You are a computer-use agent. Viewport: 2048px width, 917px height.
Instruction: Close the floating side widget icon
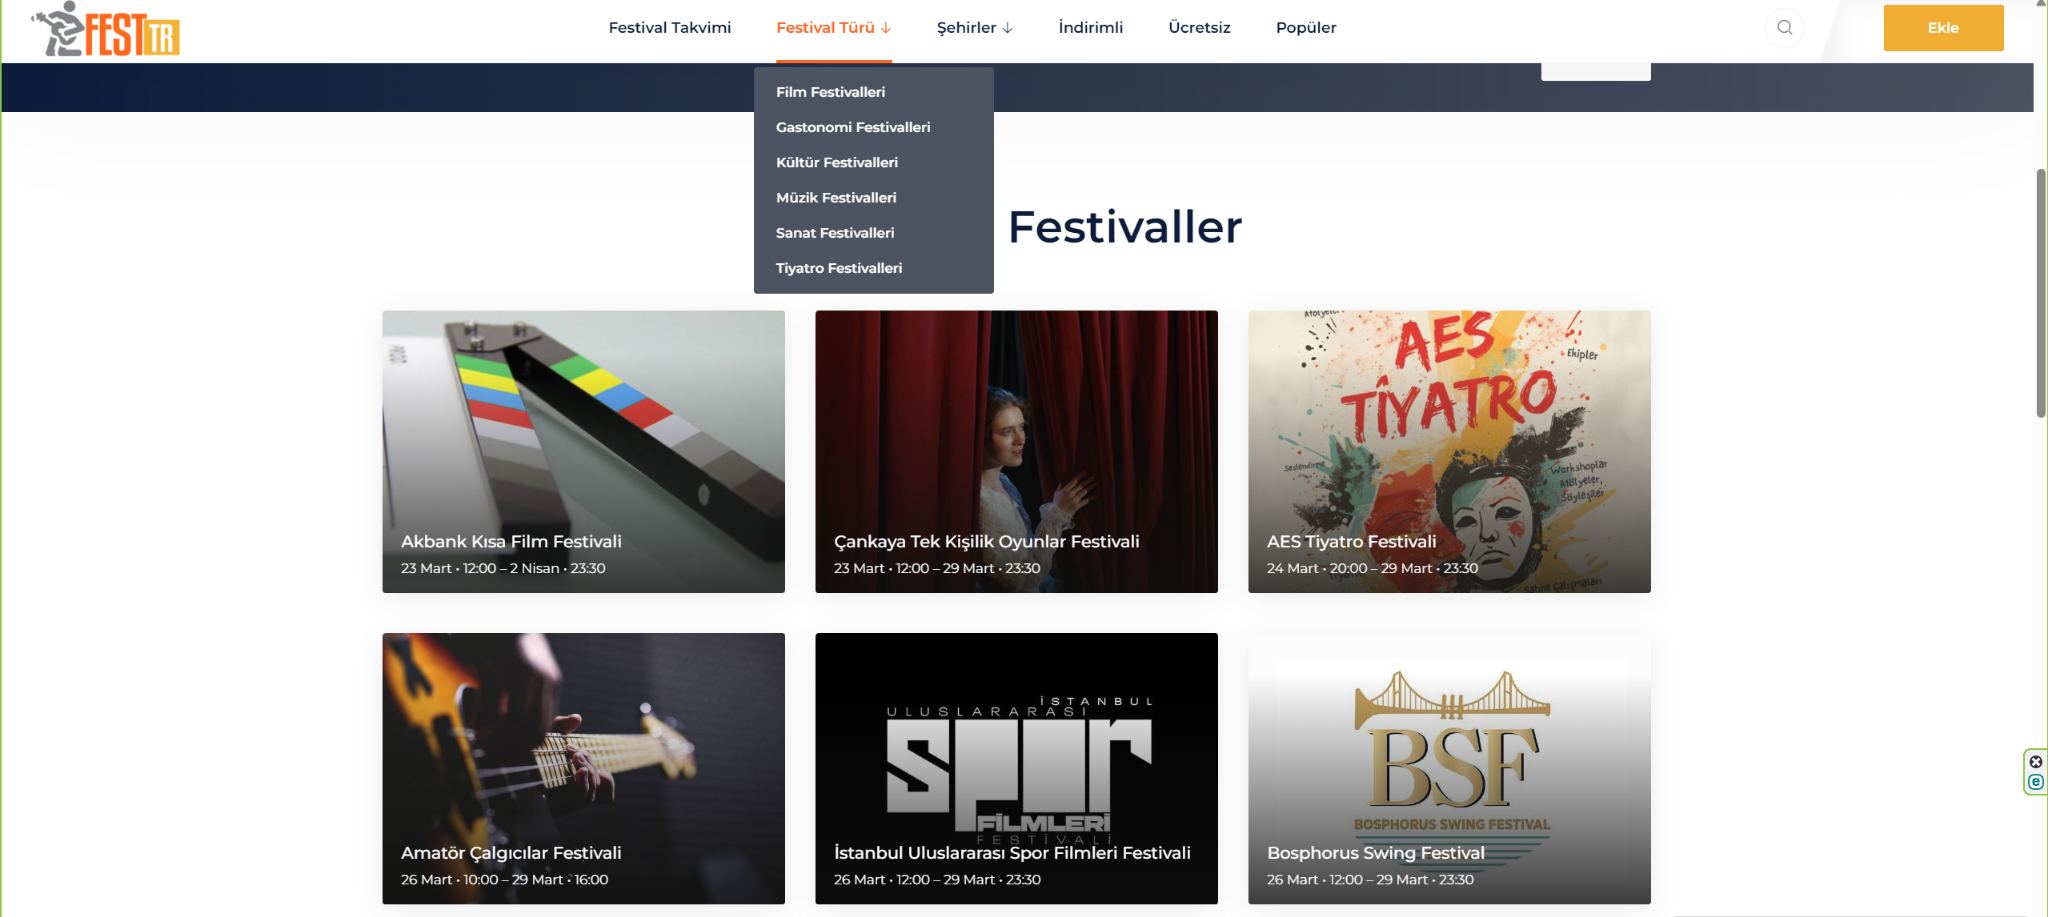pyautogui.click(x=2036, y=762)
